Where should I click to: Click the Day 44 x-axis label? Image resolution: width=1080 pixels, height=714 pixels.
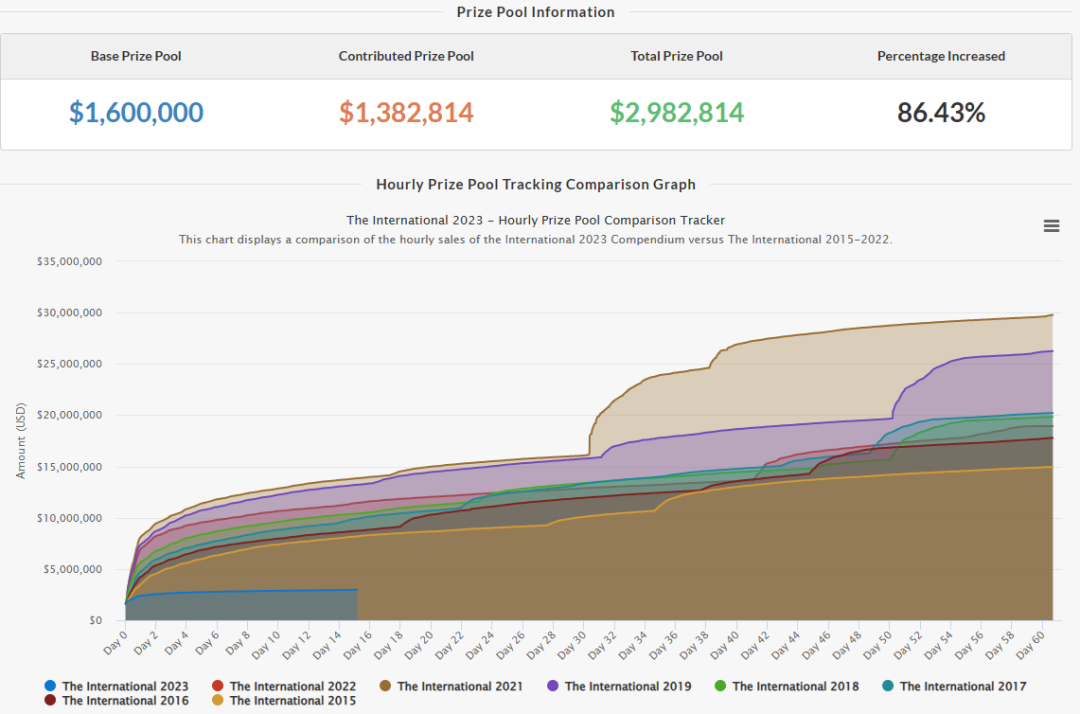click(x=786, y=644)
